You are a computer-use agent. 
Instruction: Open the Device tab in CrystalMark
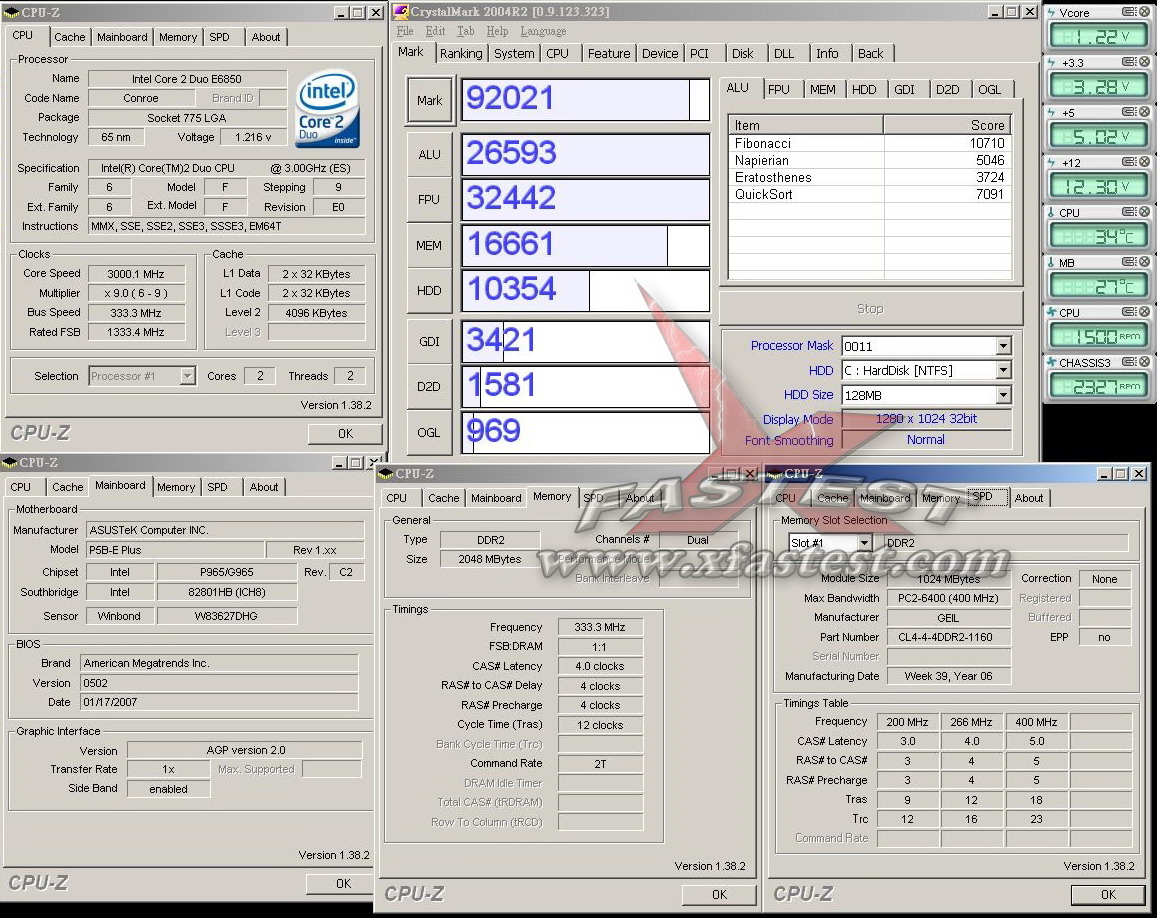[660, 54]
